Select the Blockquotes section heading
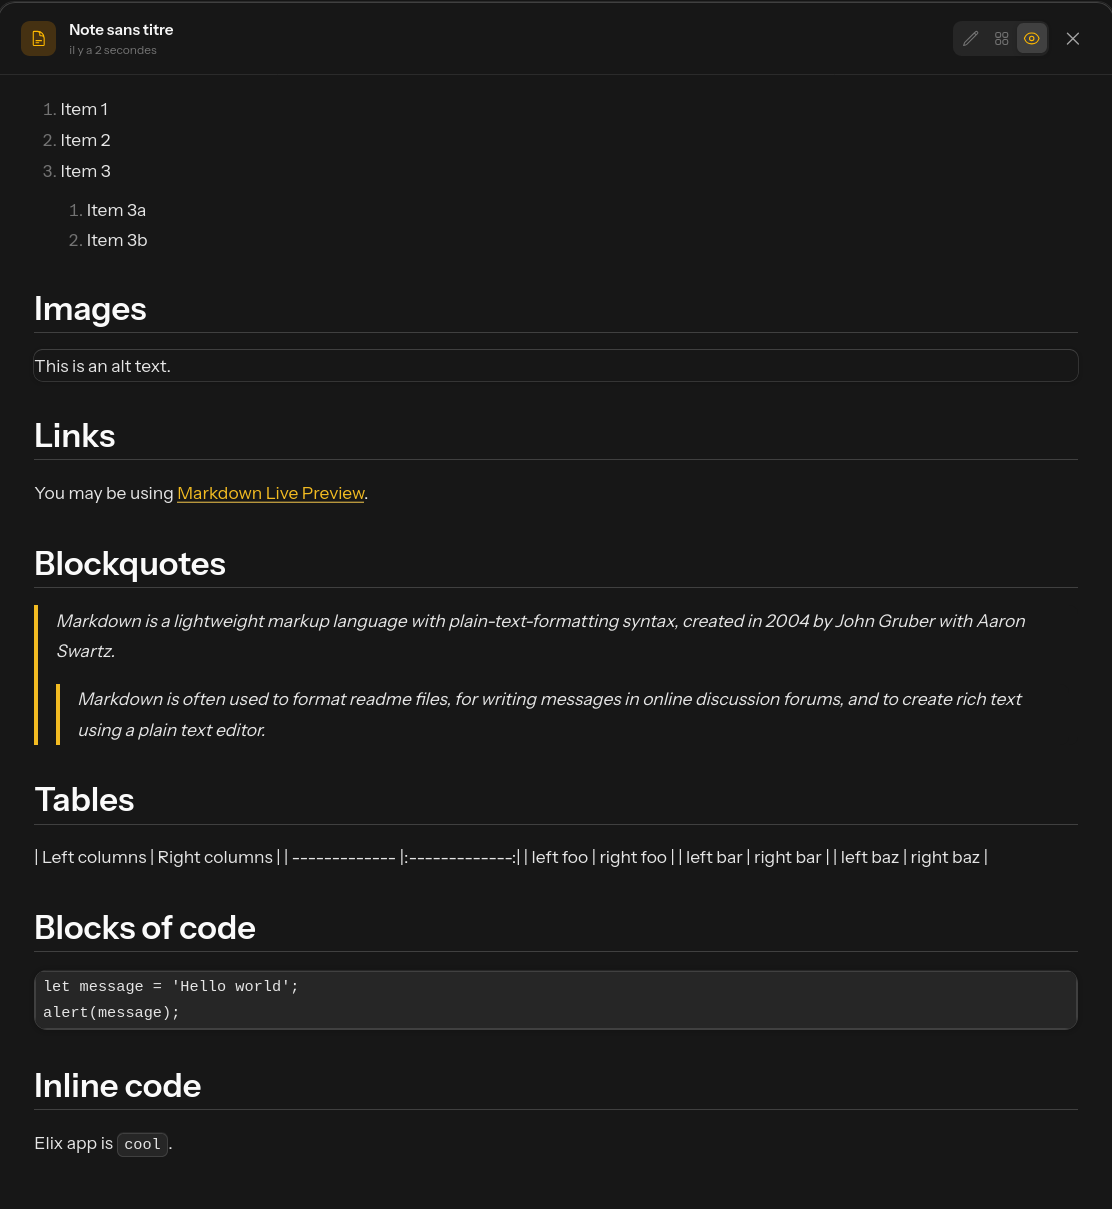This screenshot has width=1112, height=1209. tap(129, 563)
